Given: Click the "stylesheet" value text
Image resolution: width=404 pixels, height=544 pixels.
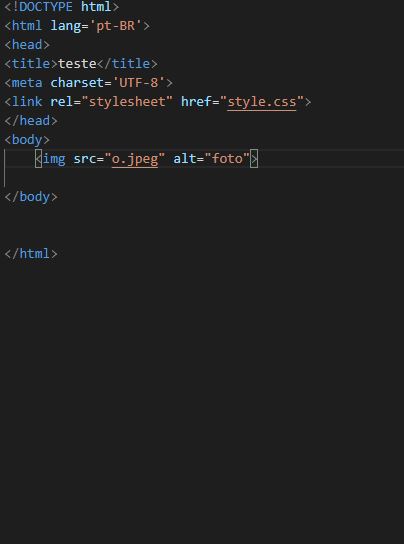Looking at the screenshot, I should (x=127, y=102).
